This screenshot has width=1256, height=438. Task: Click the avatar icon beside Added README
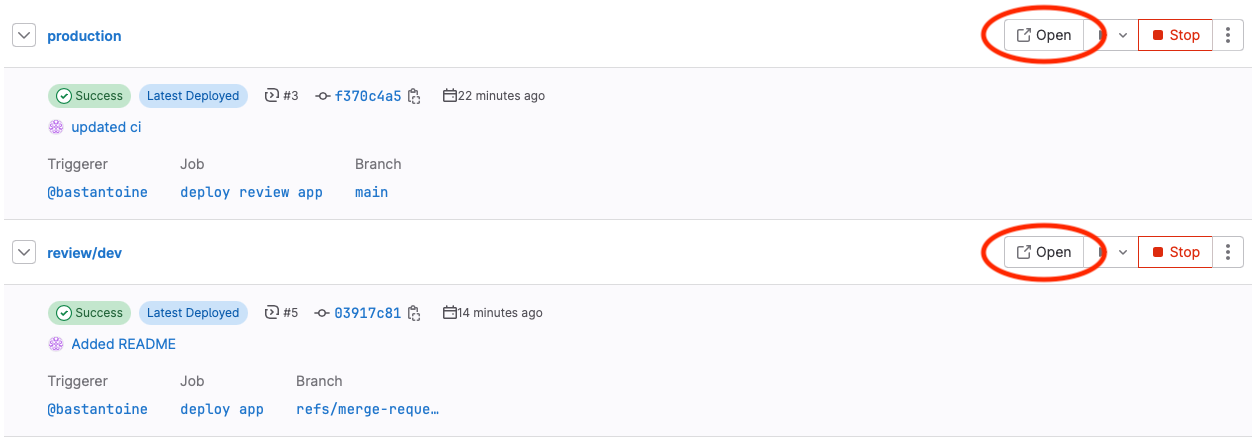(56, 344)
